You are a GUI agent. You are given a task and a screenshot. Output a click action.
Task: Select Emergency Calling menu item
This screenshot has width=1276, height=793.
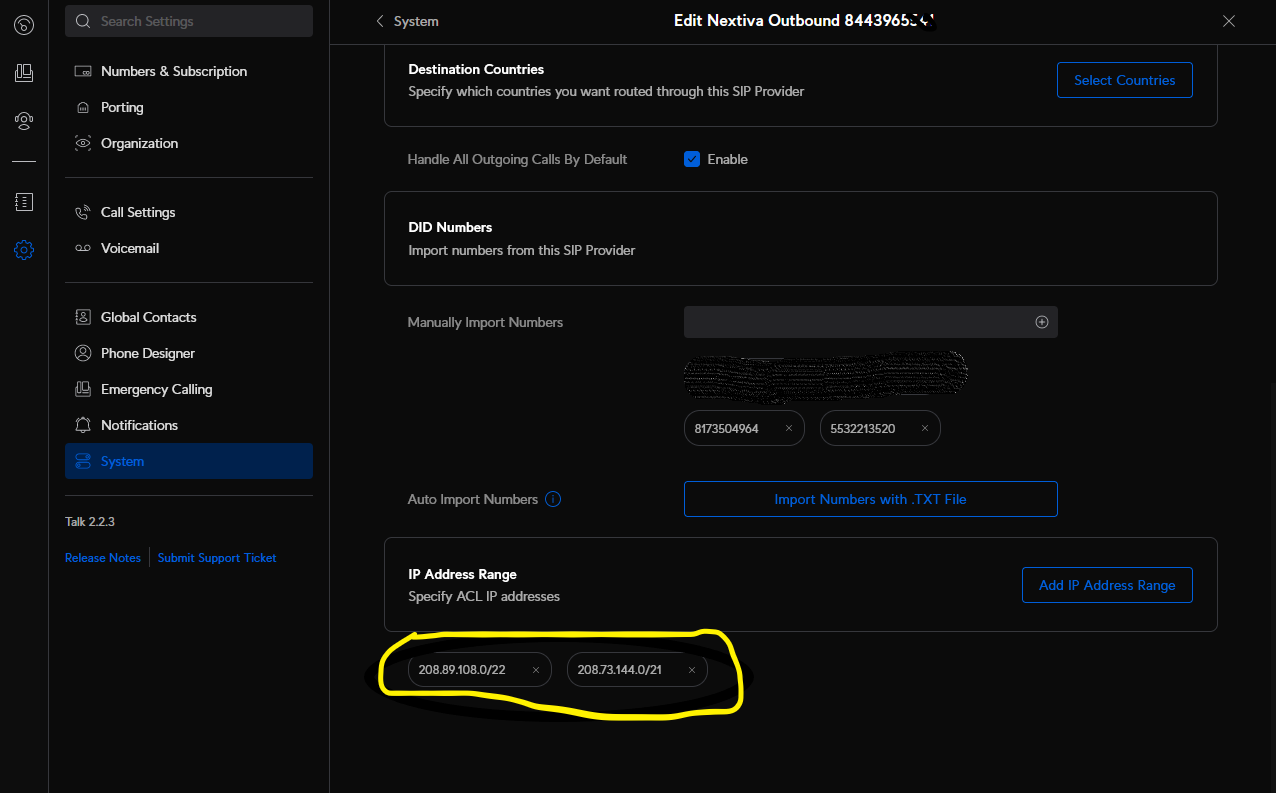(x=156, y=389)
